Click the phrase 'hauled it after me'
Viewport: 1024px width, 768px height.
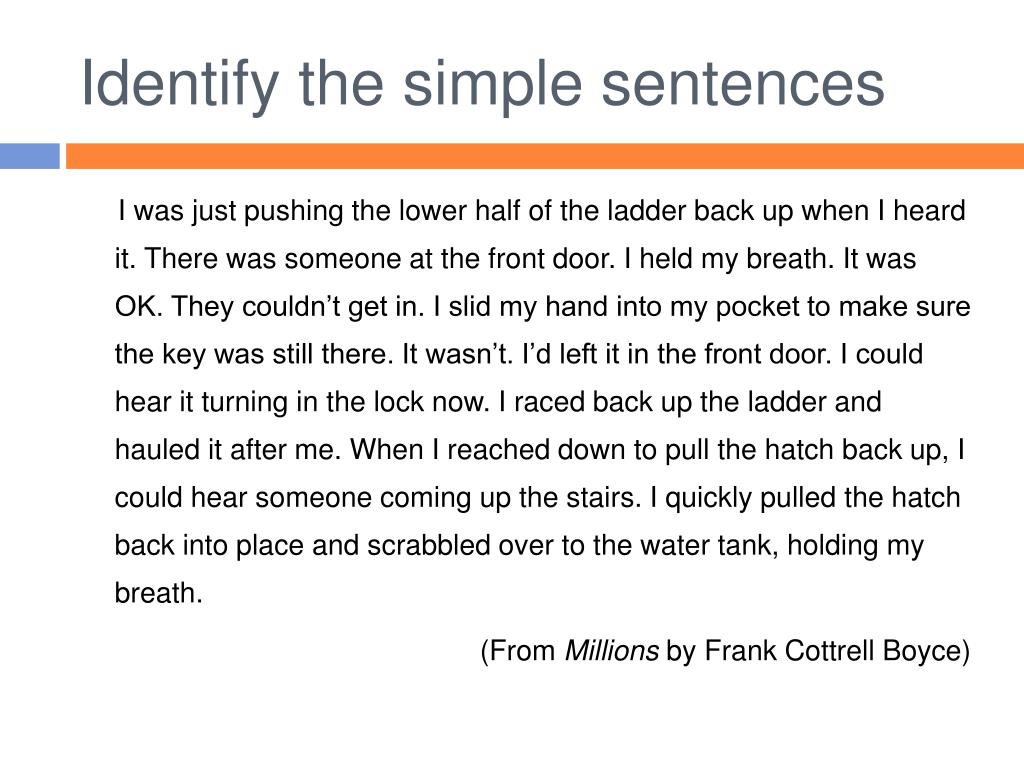point(228,450)
